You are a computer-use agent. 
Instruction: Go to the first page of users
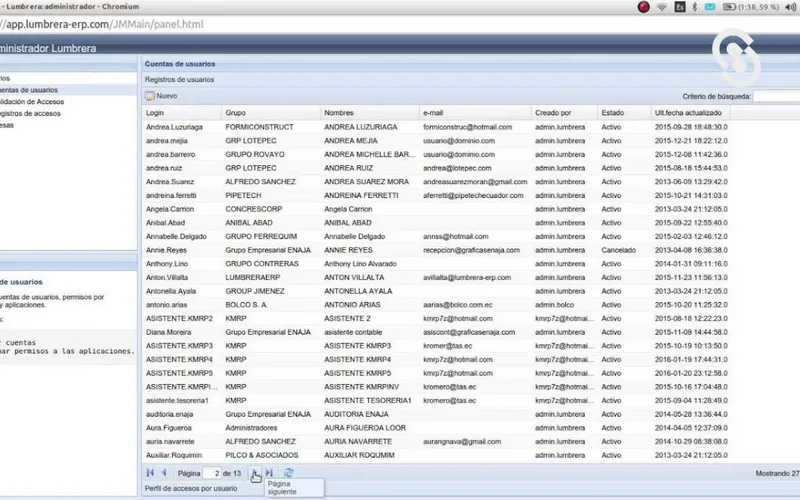tap(150, 473)
